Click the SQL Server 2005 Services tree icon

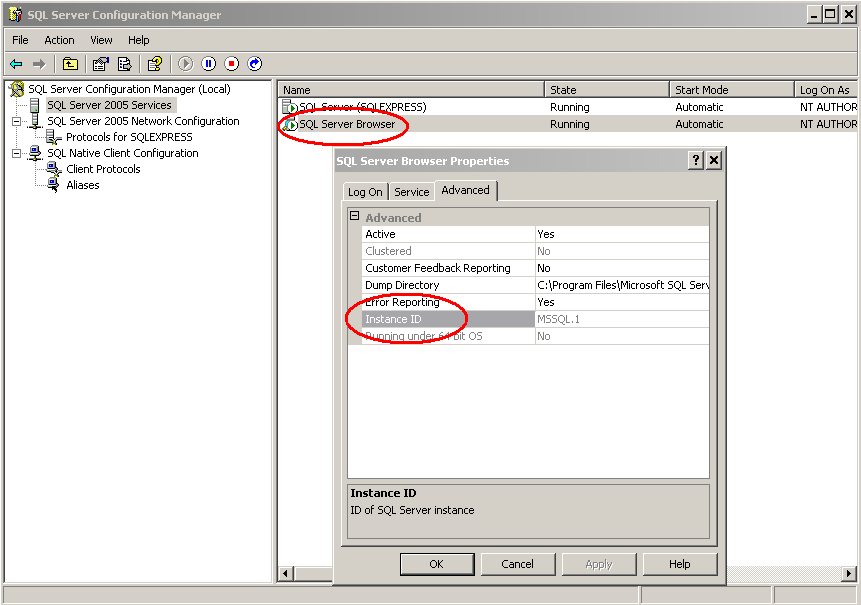pos(35,105)
